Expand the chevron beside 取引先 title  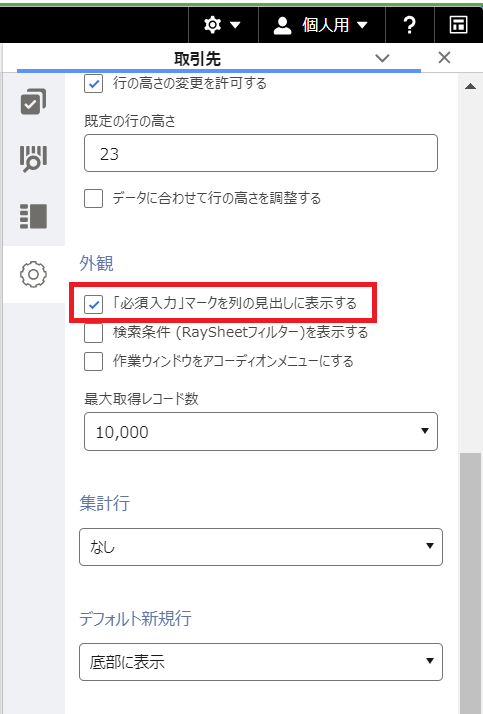point(382,58)
